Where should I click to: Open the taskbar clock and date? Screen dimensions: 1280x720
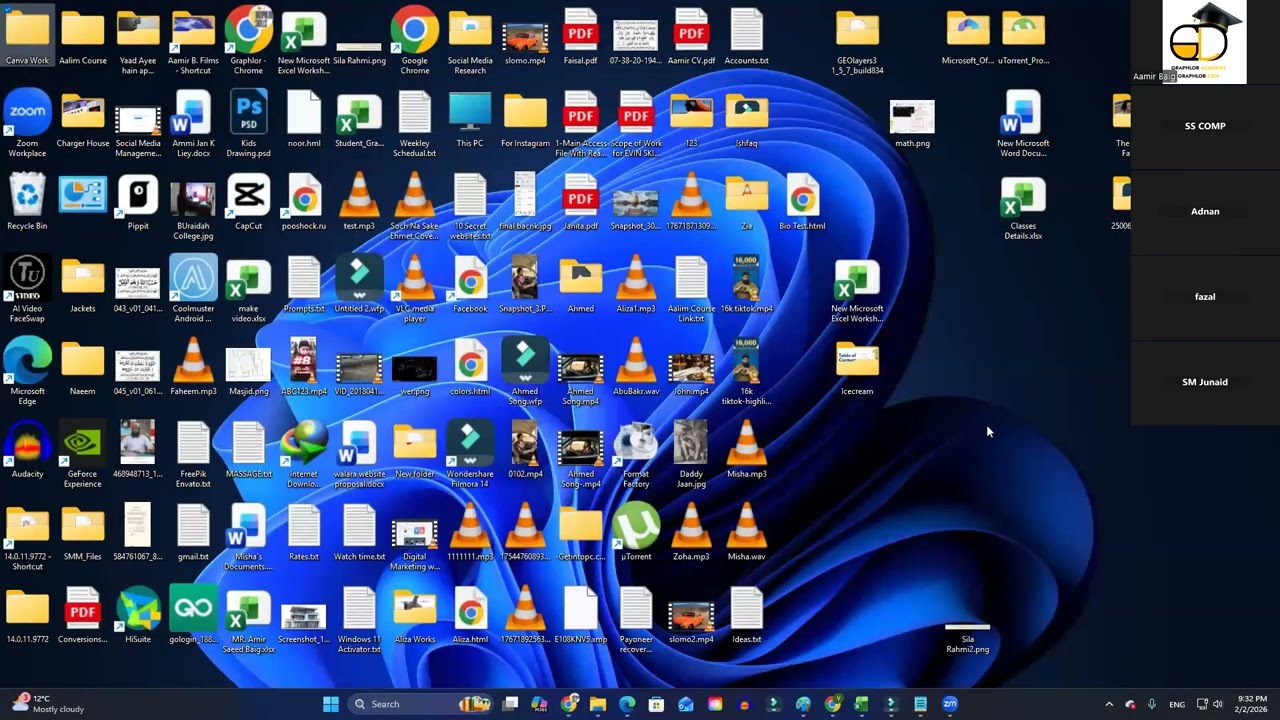(x=1252, y=704)
